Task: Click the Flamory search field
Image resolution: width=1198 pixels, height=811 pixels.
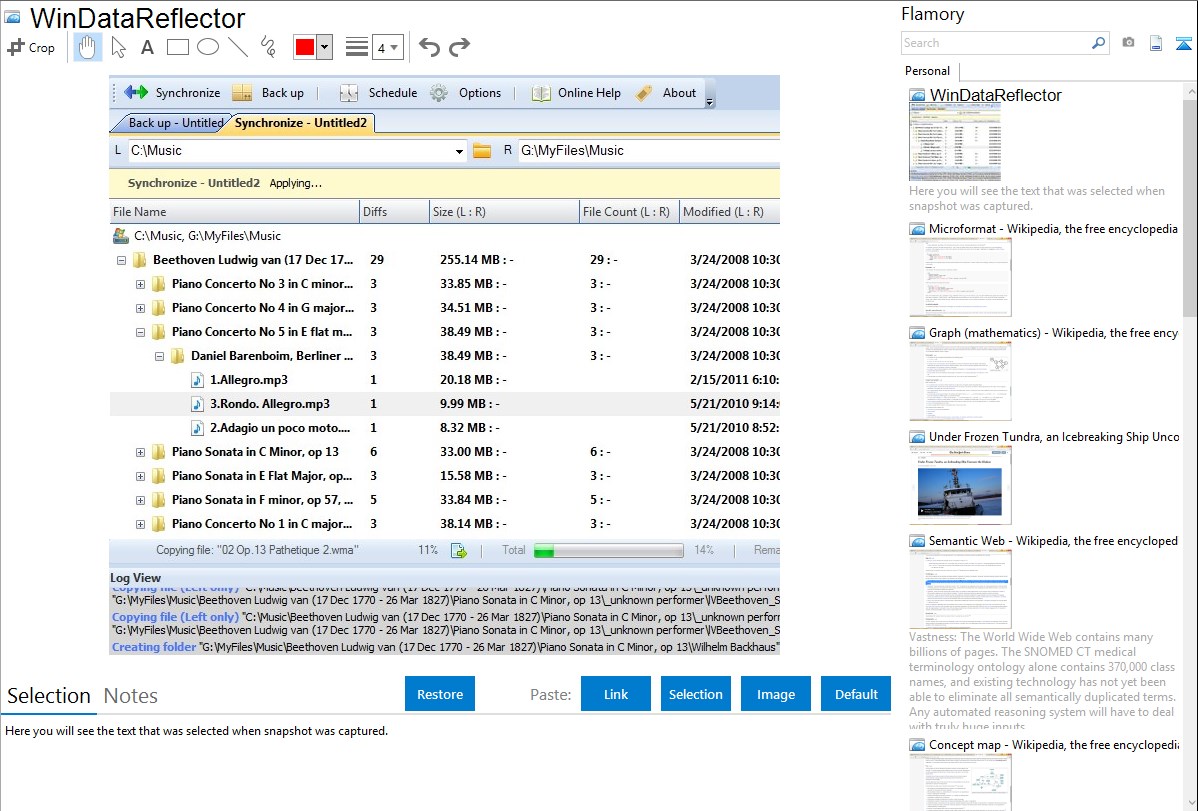Action: (995, 43)
